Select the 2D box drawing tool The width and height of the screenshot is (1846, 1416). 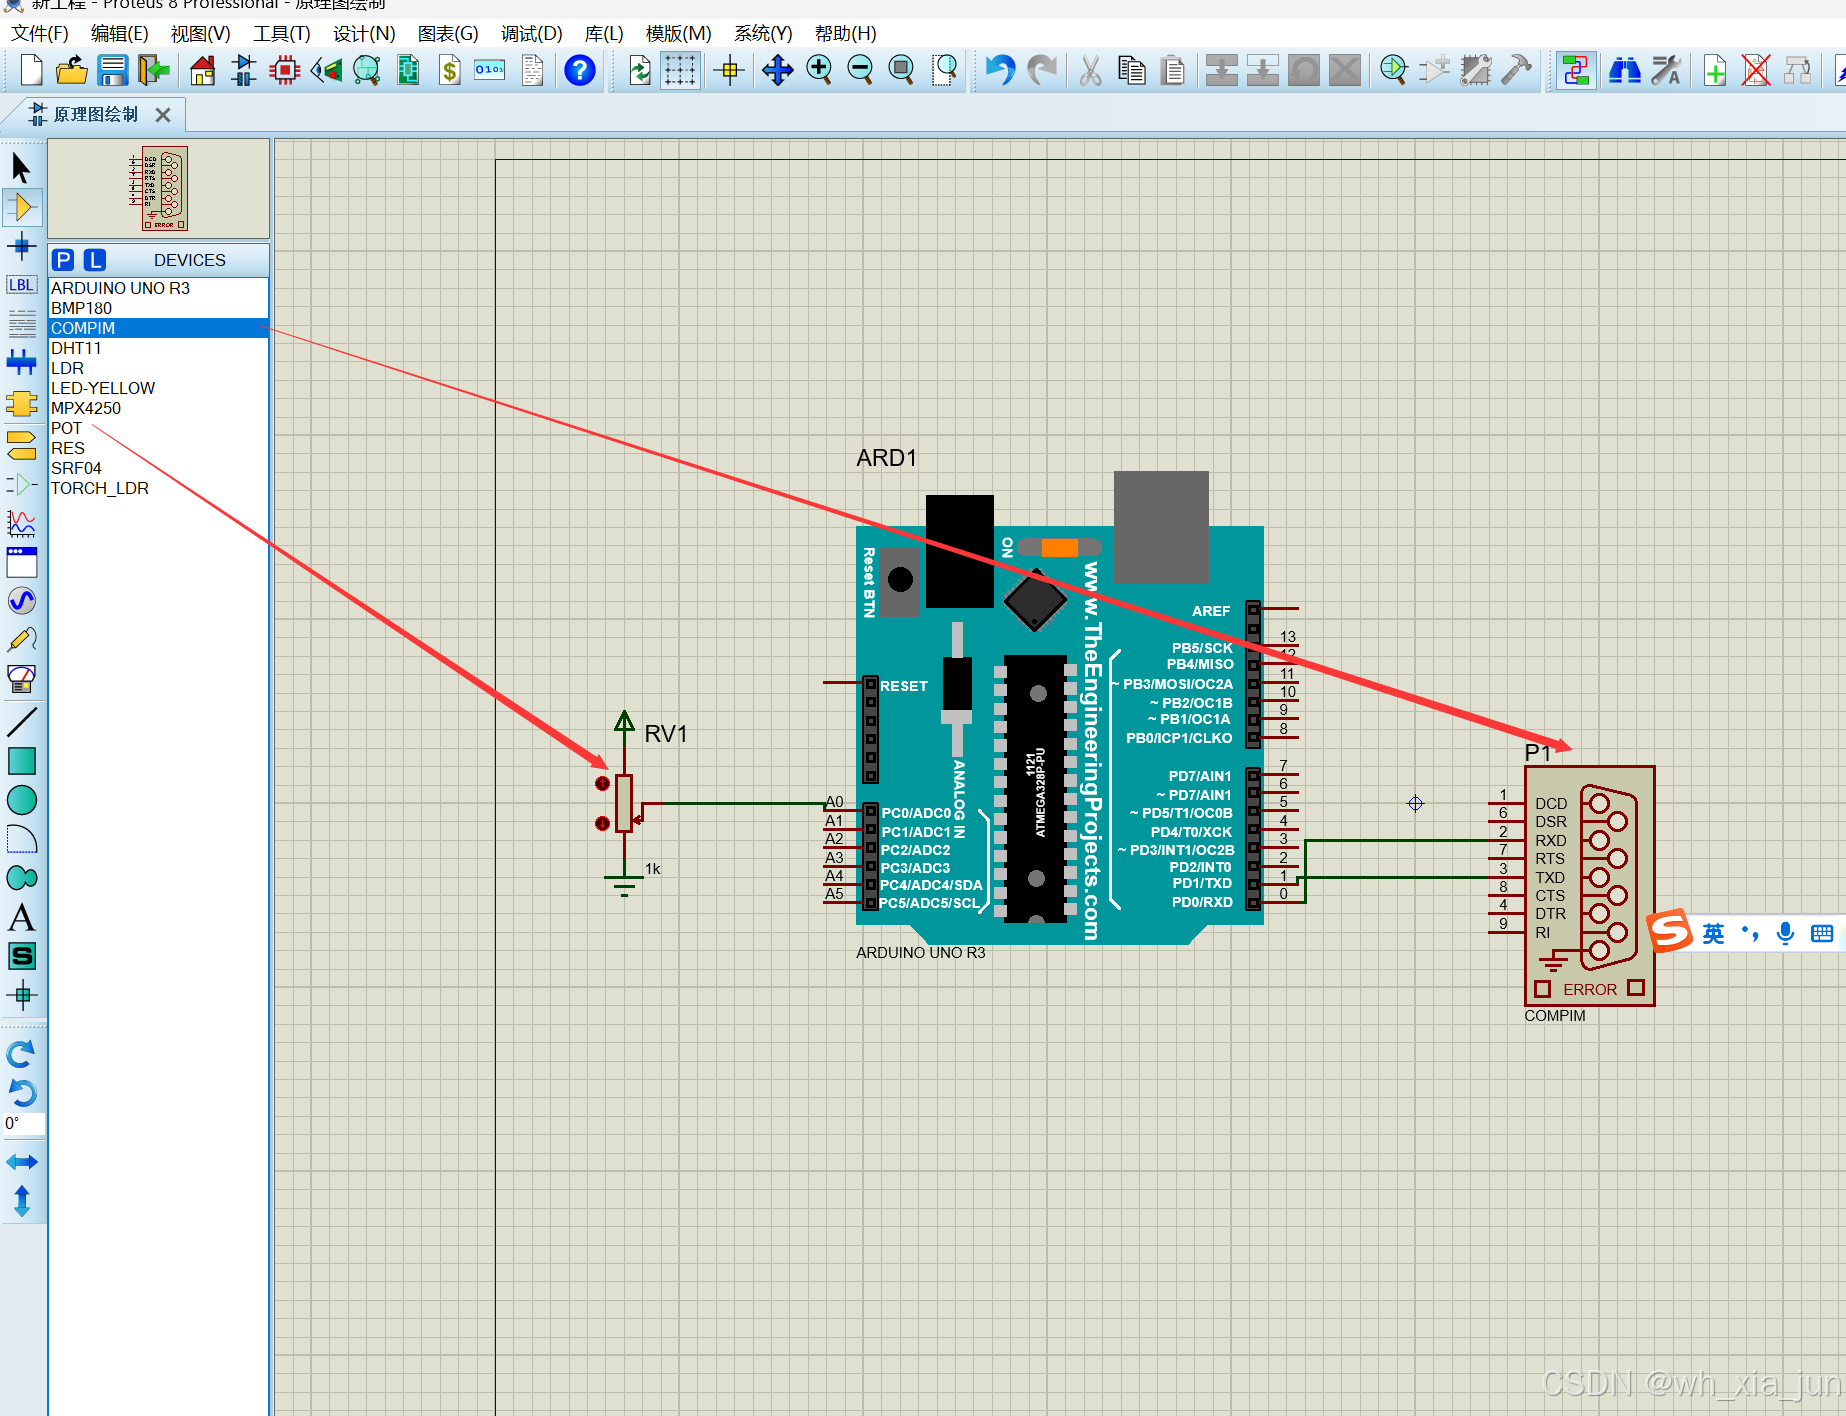[21, 761]
